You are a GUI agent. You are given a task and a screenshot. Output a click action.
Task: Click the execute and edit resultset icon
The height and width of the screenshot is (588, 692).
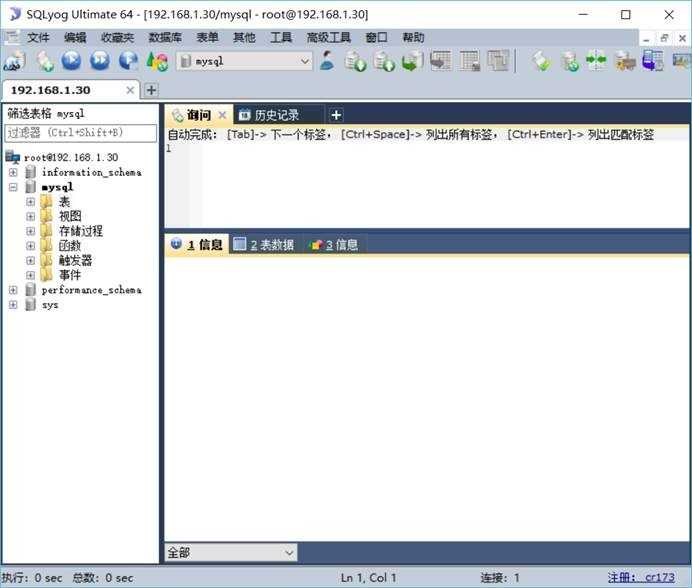click(129, 61)
